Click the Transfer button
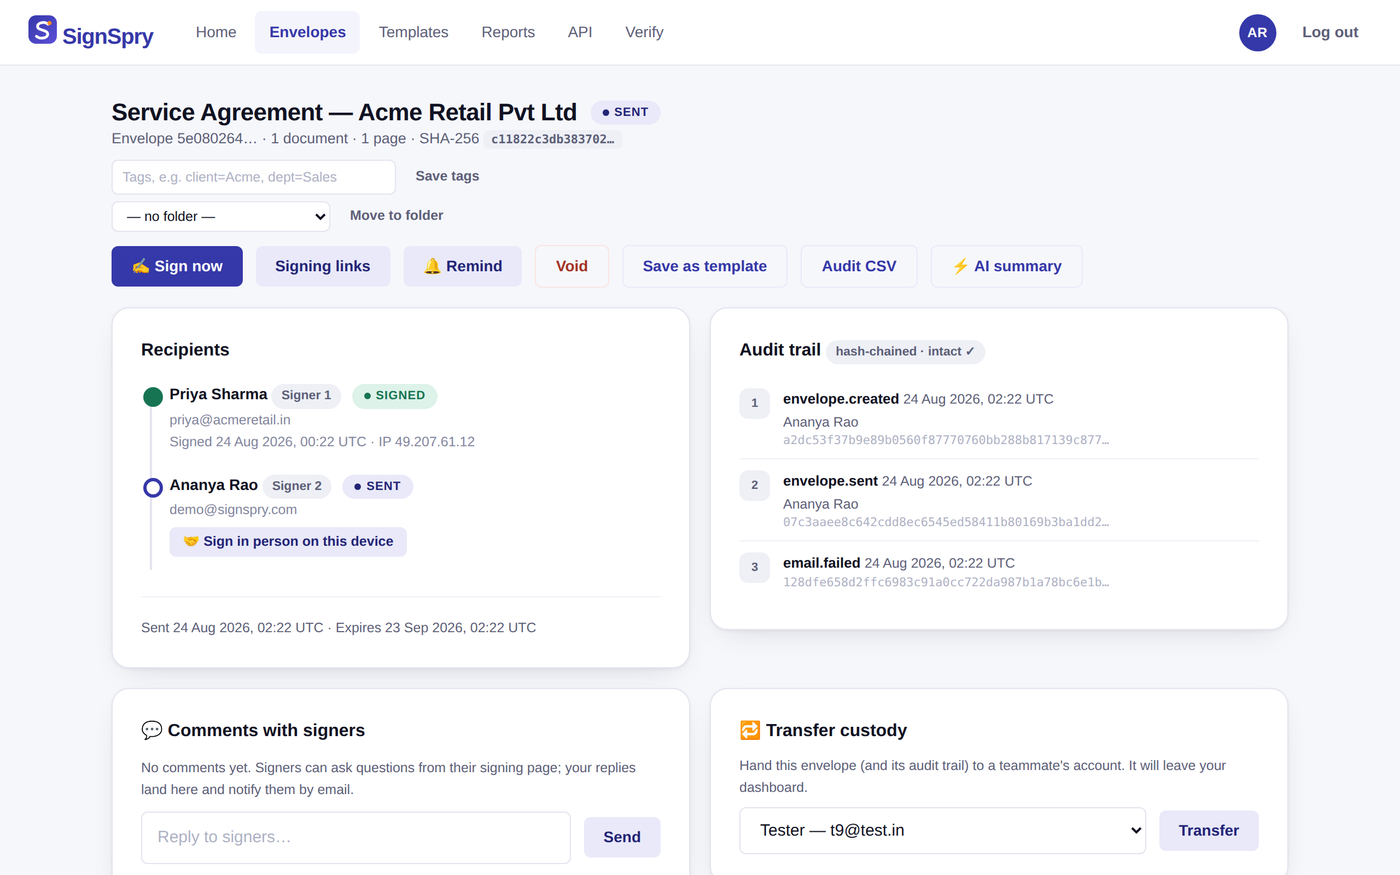Image resolution: width=1400 pixels, height=875 pixels. click(1208, 831)
